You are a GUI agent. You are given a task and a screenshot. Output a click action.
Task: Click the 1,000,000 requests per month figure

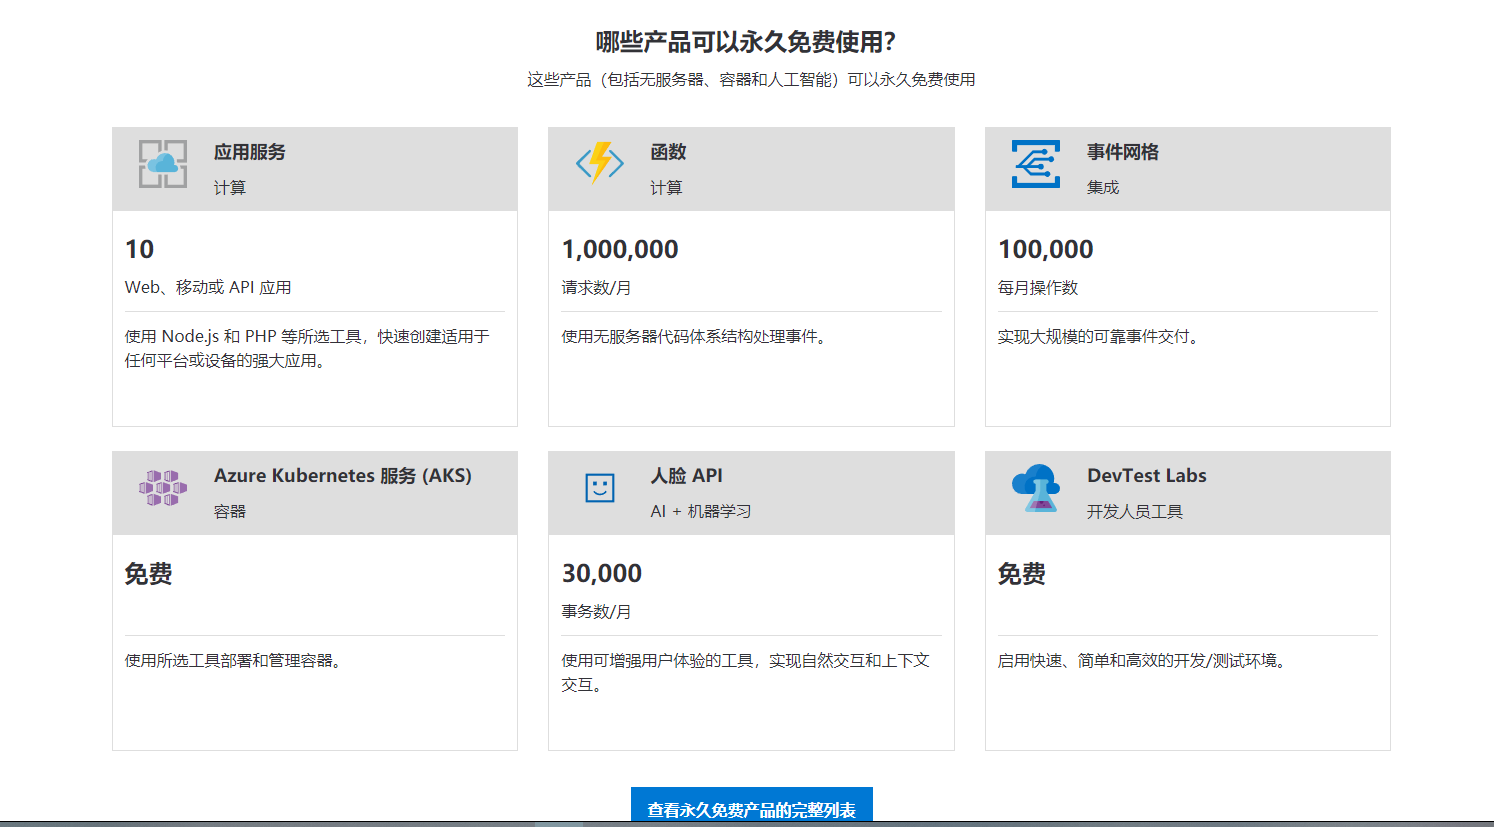click(x=620, y=249)
